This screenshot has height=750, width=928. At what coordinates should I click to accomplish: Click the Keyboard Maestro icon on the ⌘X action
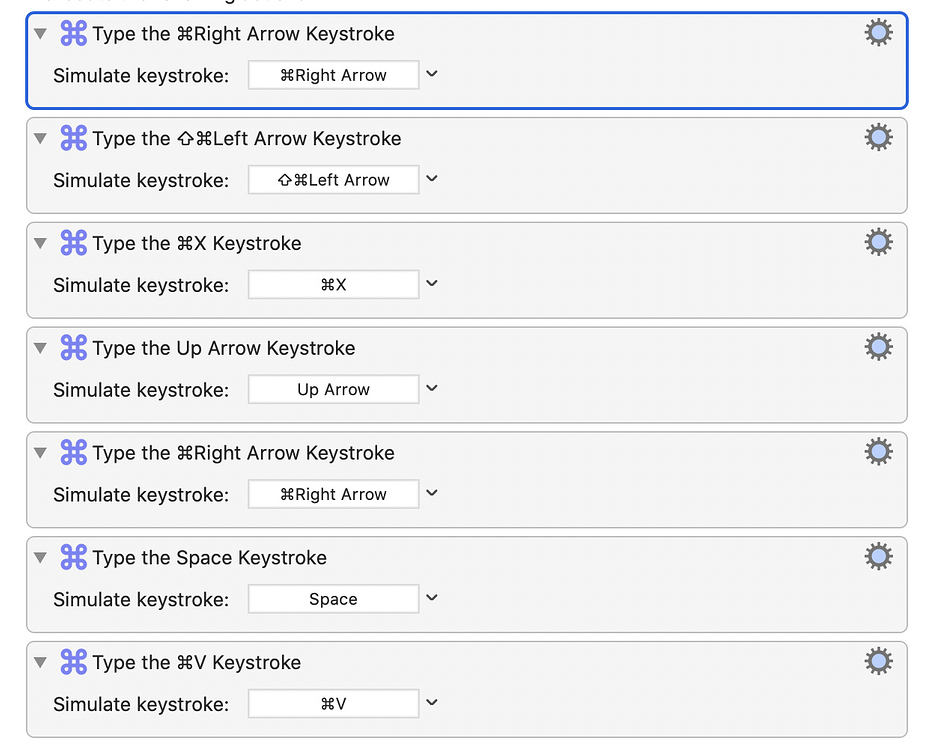tap(73, 243)
